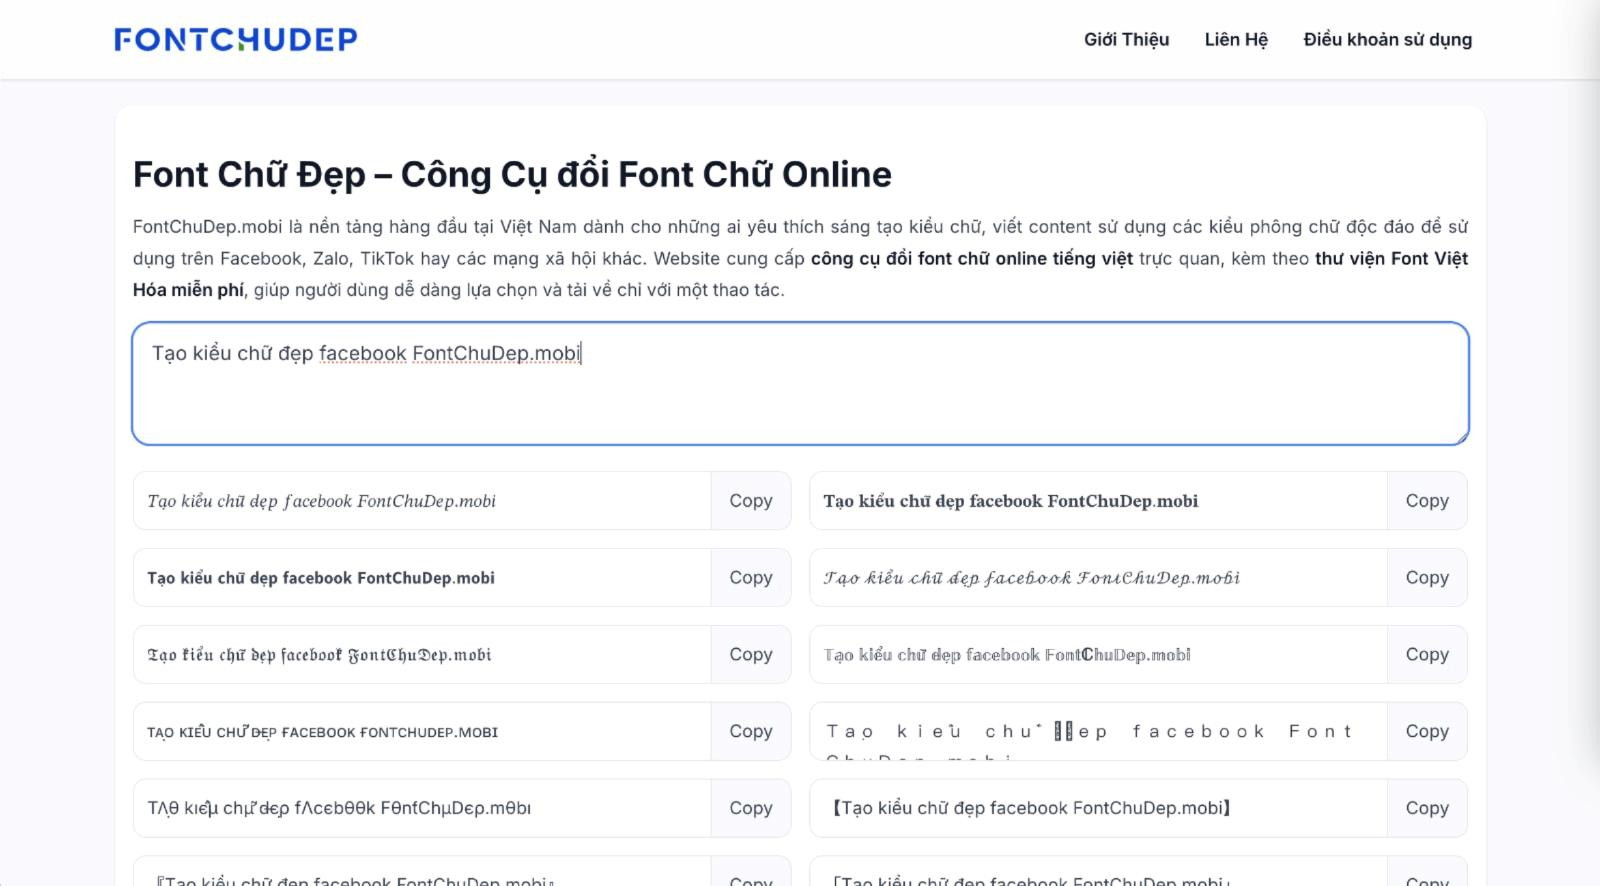Copy the bold sans-serif font result

click(x=751, y=578)
